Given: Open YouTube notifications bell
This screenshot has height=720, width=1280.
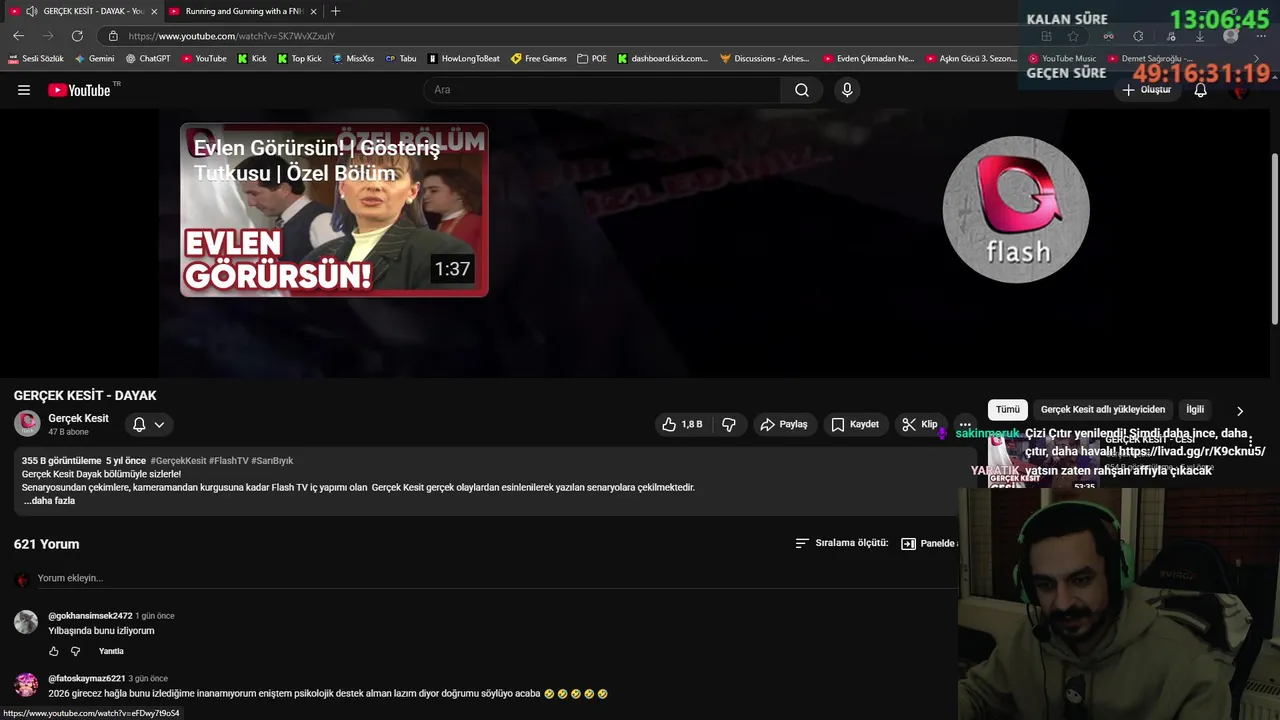Looking at the screenshot, I should pyautogui.click(x=1201, y=90).
